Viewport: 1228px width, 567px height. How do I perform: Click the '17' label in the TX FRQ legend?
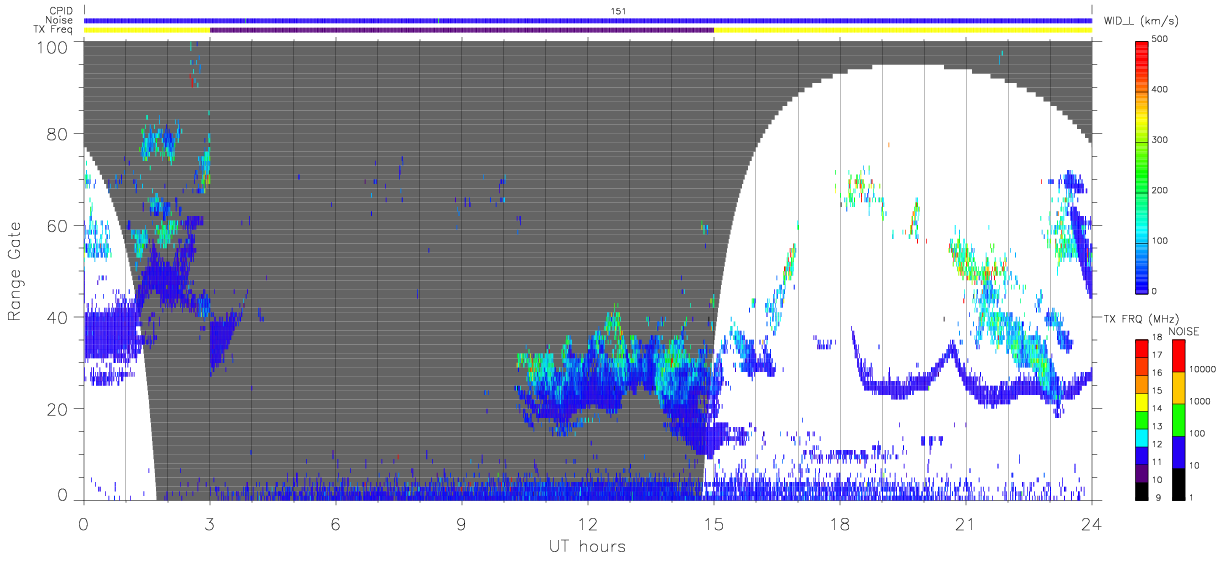(x=1156, y=355)
